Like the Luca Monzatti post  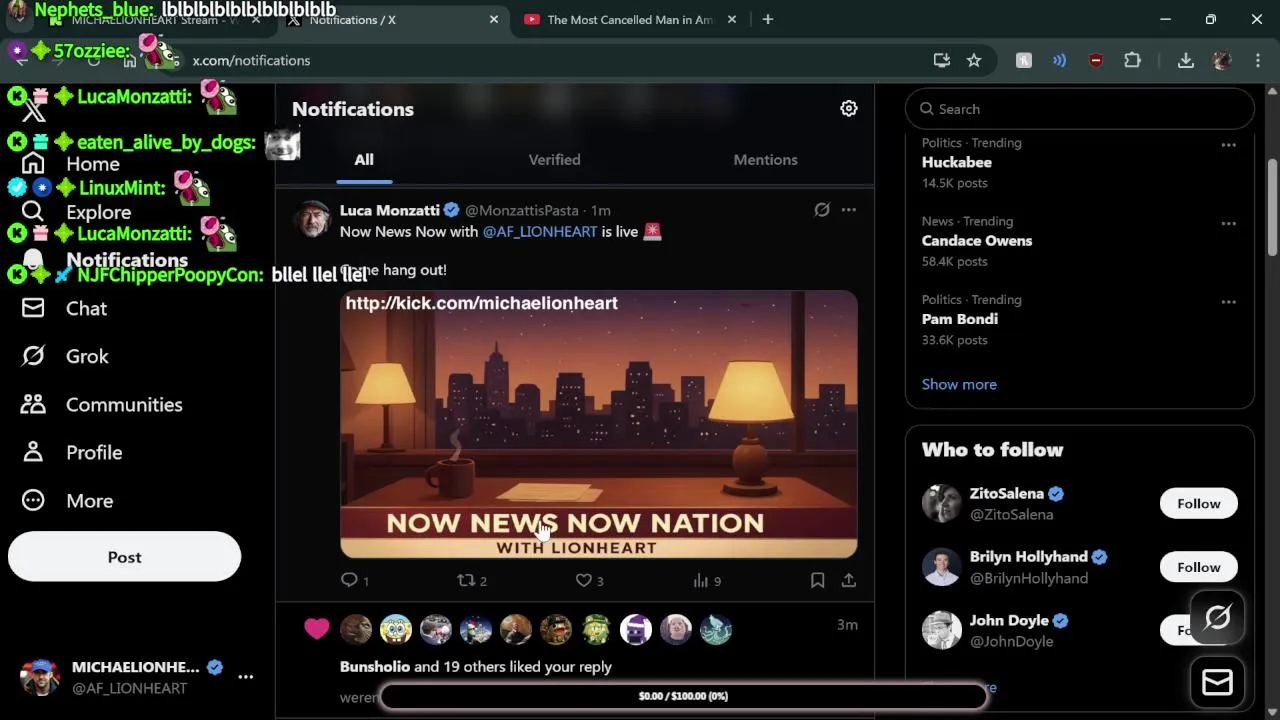tap(583, 580)
